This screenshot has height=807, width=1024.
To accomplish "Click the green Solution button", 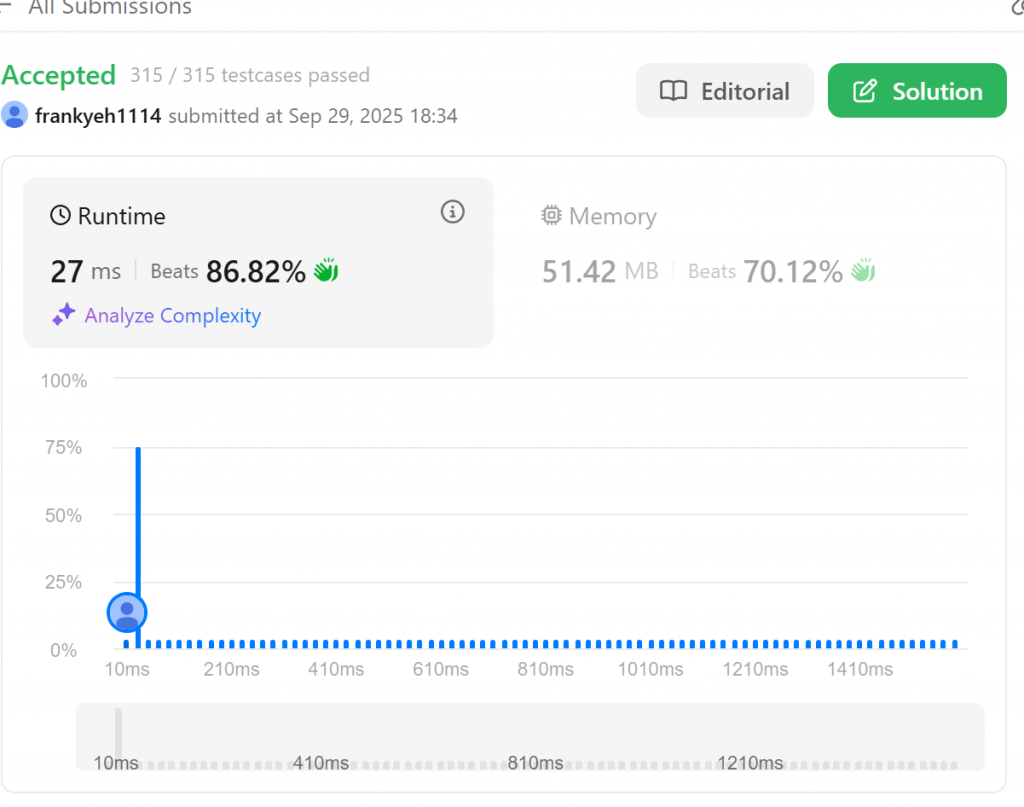I will tap(917, 91).
